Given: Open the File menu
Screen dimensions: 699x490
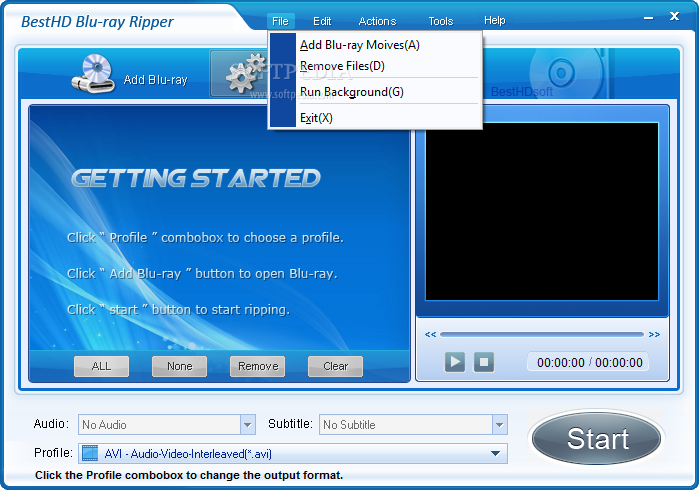Looking at the screenshot, I should pyautogui.click(x=280, y=21).
